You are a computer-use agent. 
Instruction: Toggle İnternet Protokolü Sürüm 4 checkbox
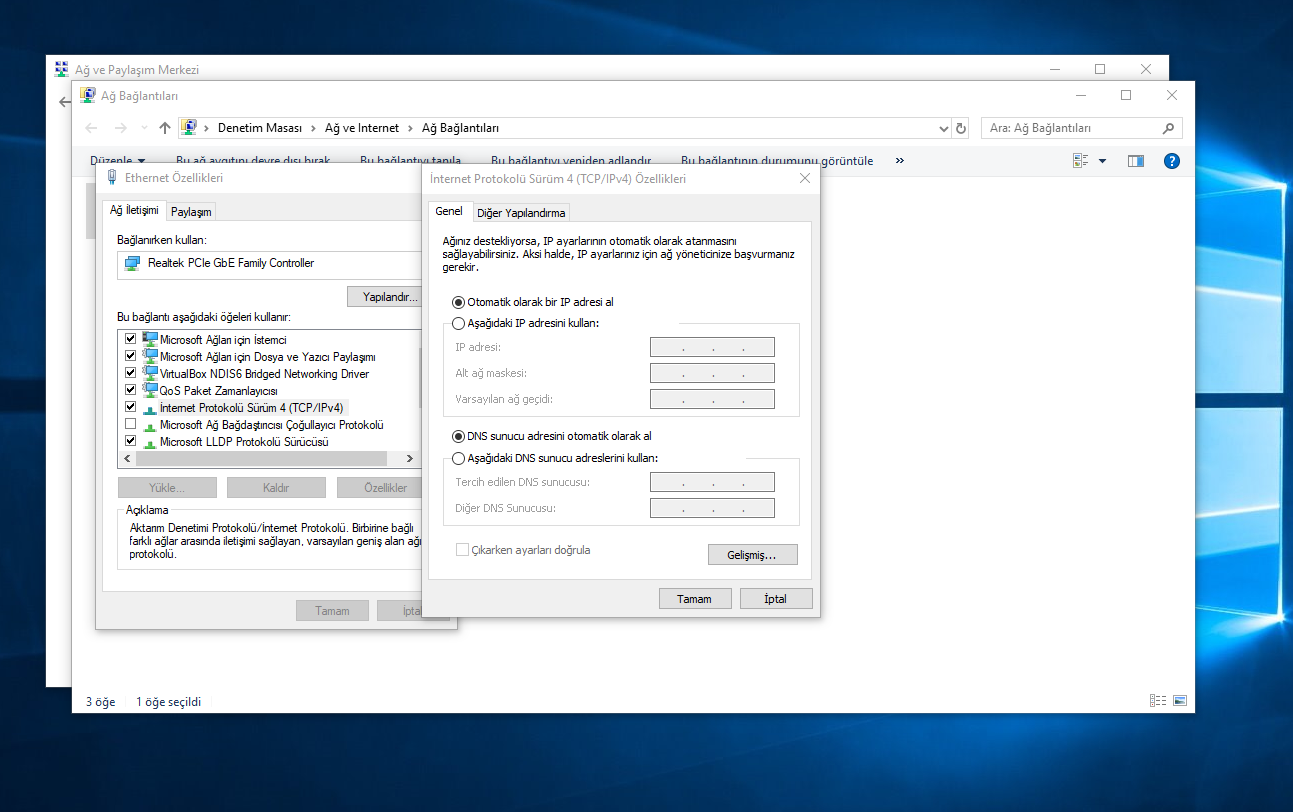click(130, 407)
